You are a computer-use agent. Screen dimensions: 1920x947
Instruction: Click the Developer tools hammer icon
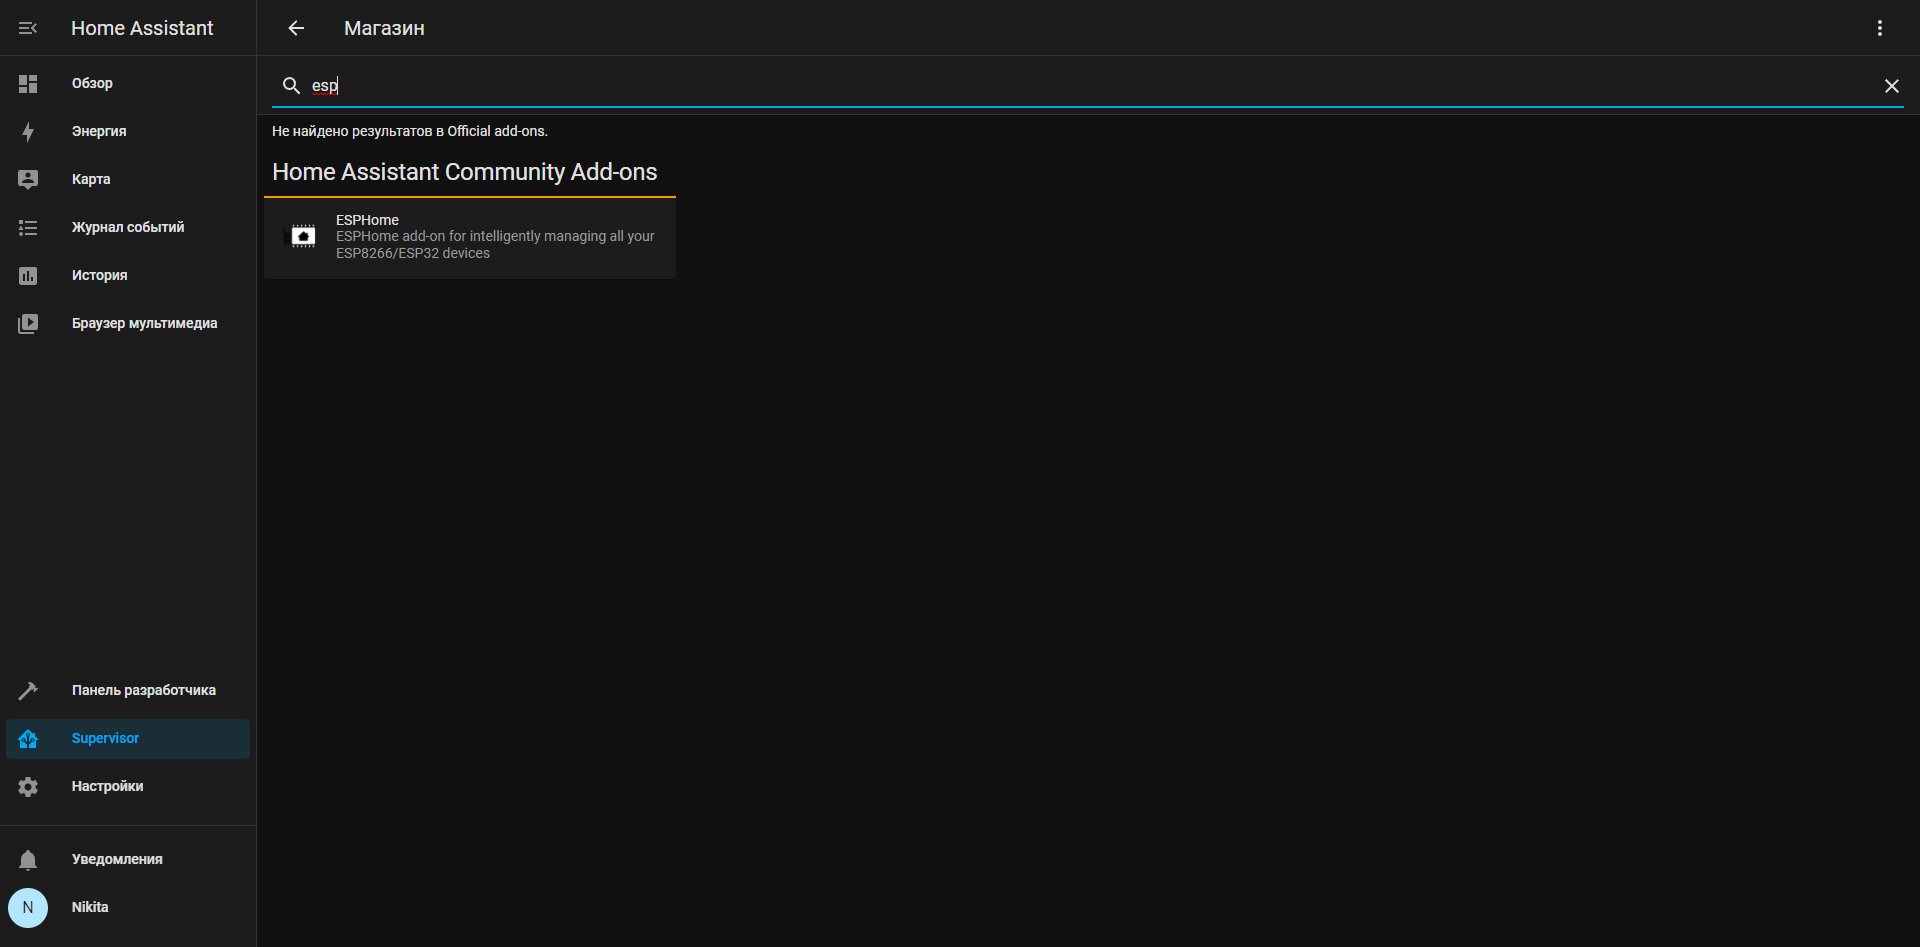pos(28,691)
